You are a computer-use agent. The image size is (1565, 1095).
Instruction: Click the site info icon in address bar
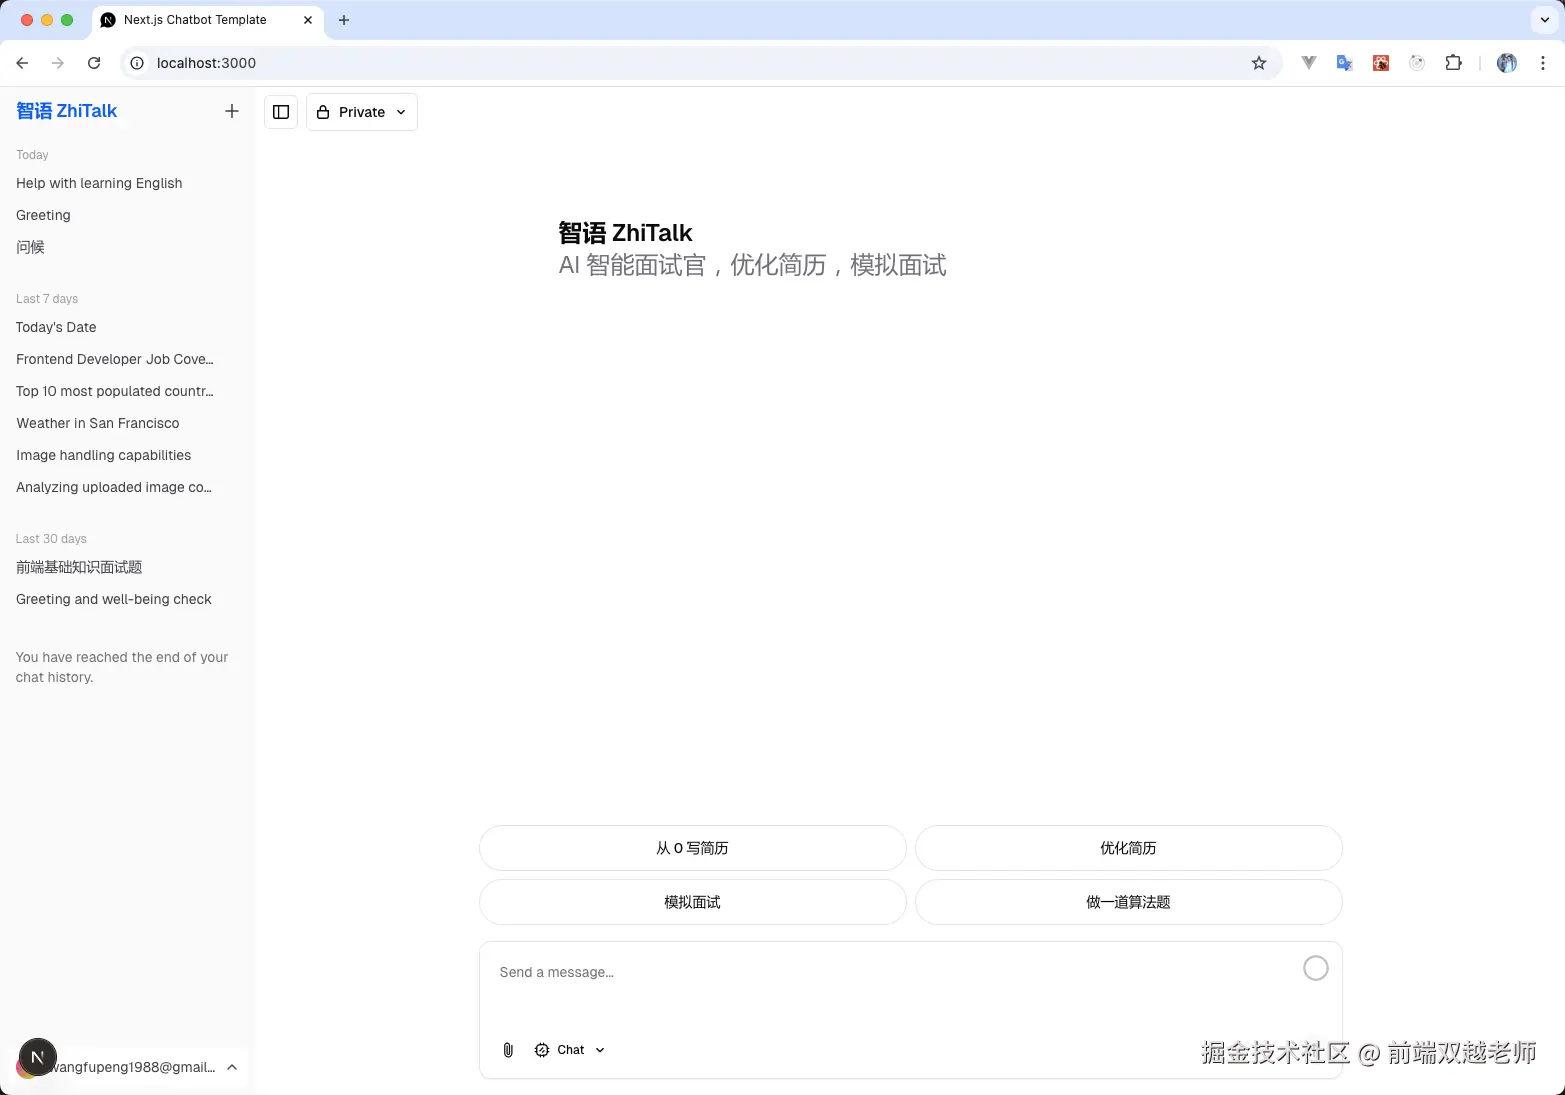point(136,62)
